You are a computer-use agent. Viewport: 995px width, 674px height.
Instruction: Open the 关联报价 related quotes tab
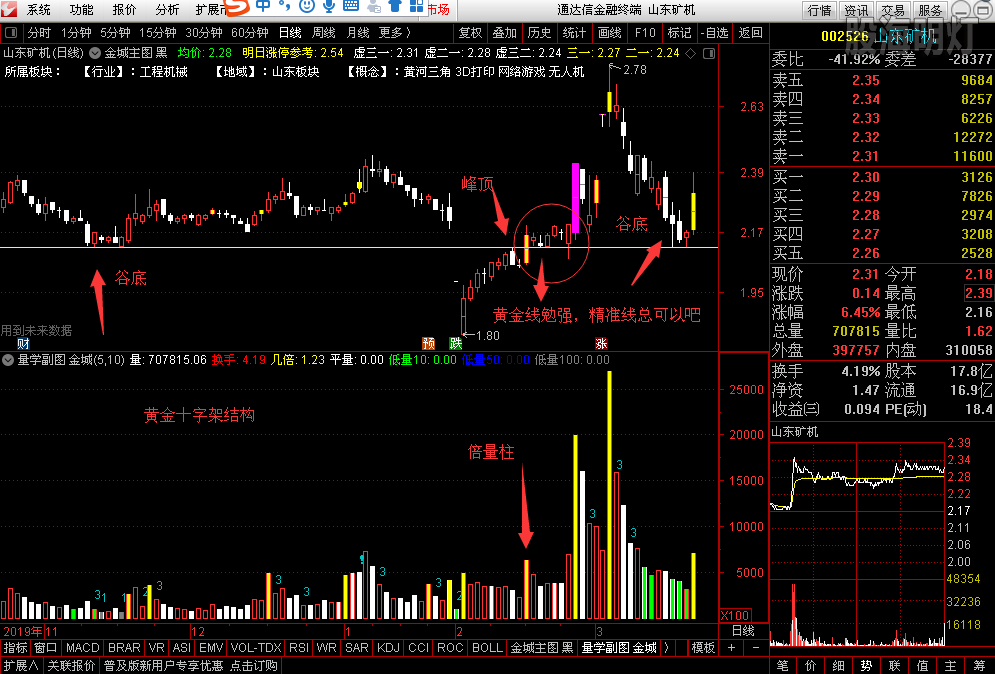pyautogui.click(x=71, y=665)
